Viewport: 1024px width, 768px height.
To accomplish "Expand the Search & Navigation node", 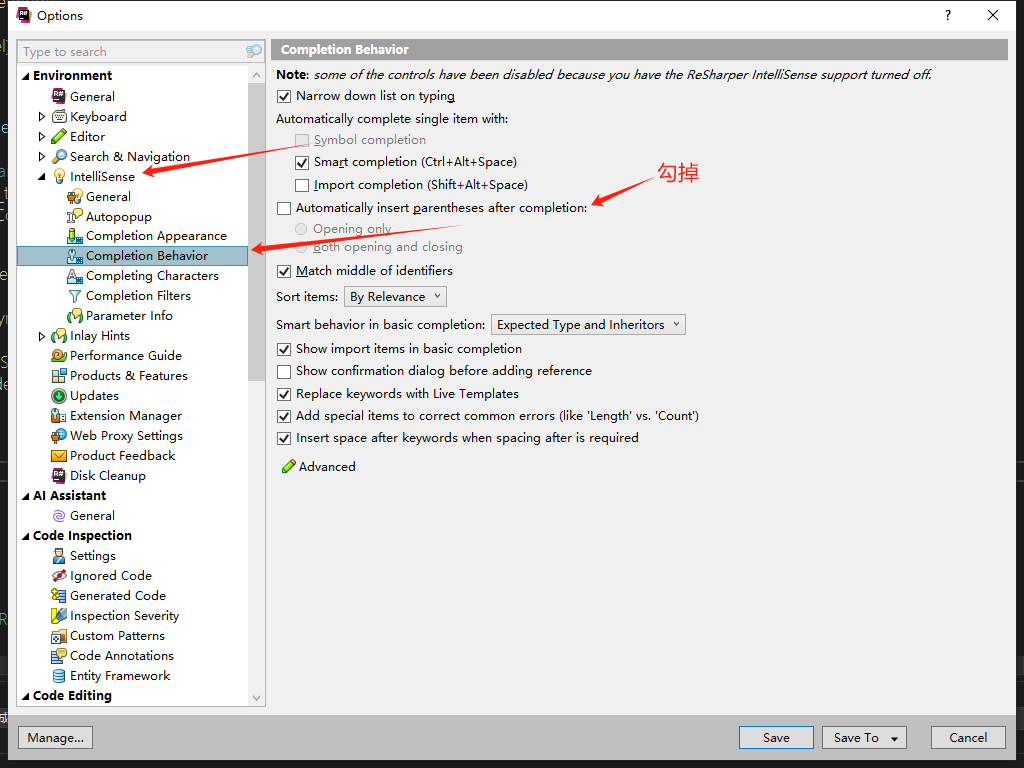I will point(42,157).
